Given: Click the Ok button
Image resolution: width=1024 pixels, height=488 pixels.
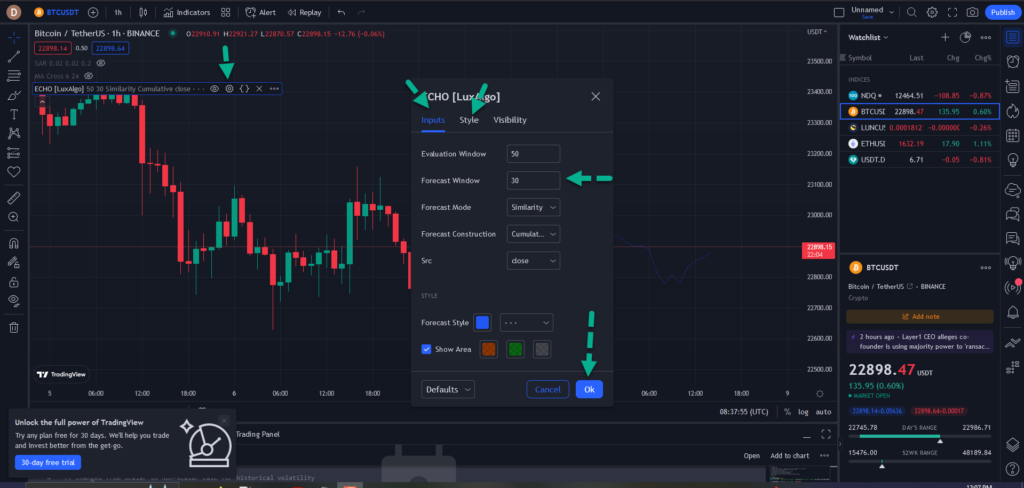Looking at the screenshot, I should 589,389.
